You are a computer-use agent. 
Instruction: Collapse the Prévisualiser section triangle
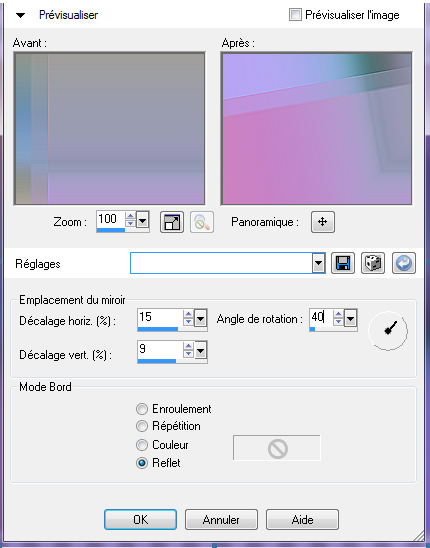tap(21, 15)
